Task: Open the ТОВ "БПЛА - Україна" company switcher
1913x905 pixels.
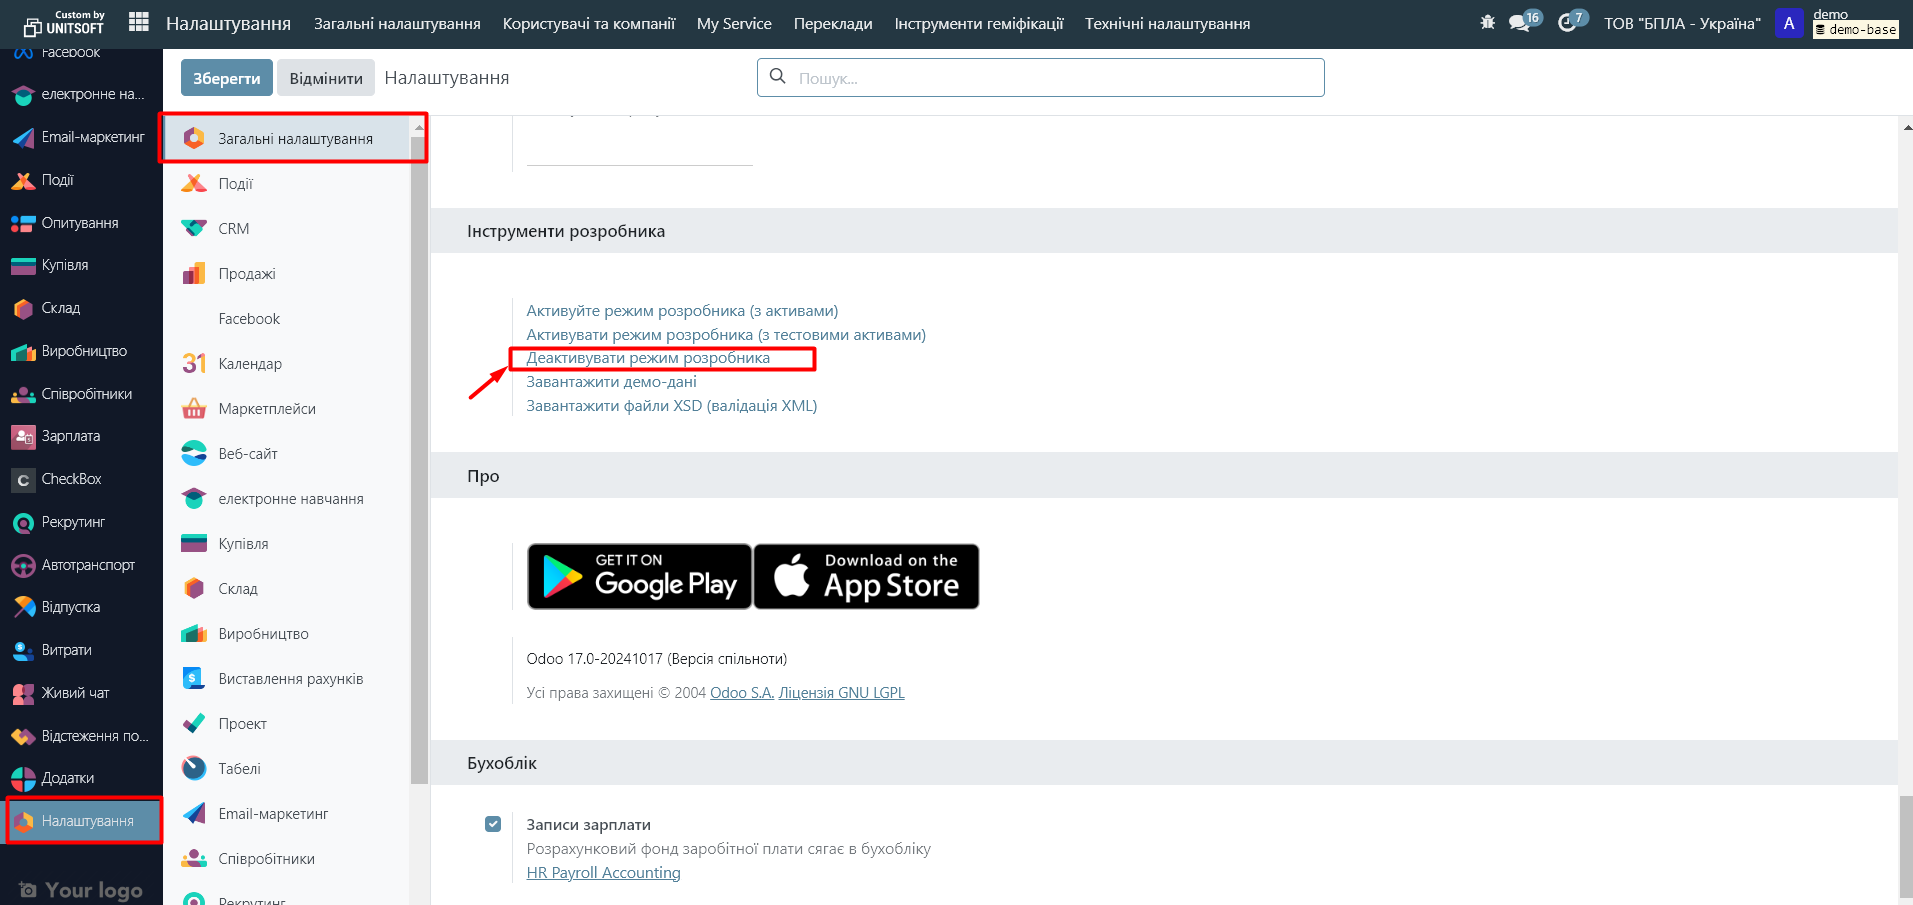Action: [1682, 23]
